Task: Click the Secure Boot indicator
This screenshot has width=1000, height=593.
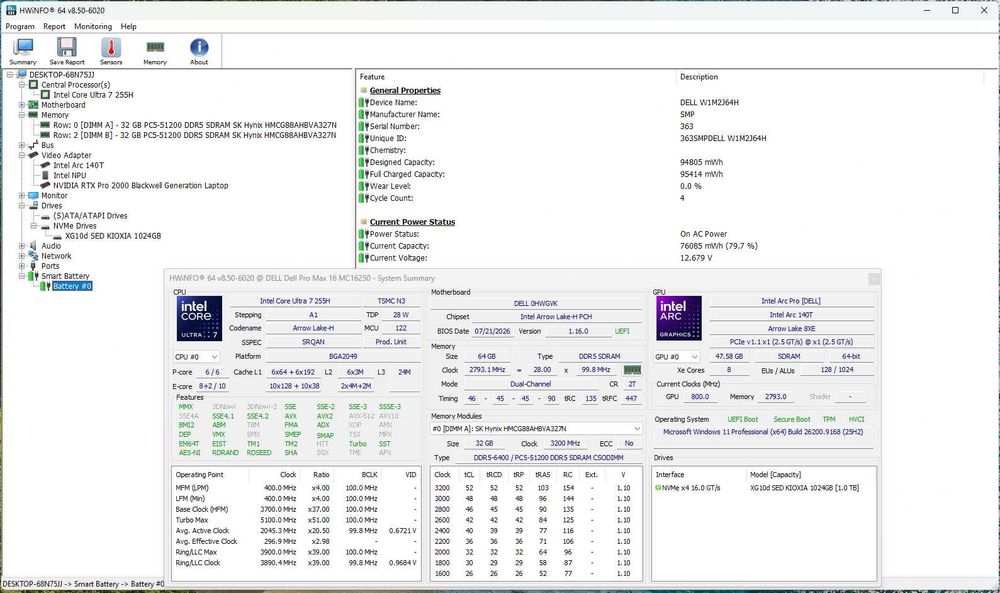Action: pyautogui.click(x=791, y=420)
